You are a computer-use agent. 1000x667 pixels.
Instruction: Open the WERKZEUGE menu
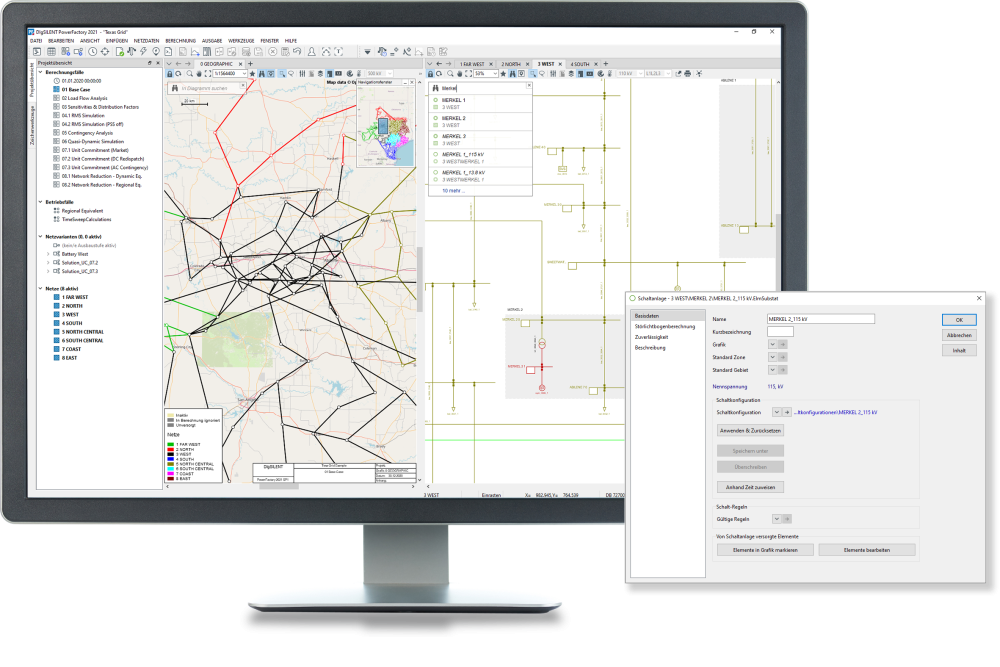coord(241,41)
